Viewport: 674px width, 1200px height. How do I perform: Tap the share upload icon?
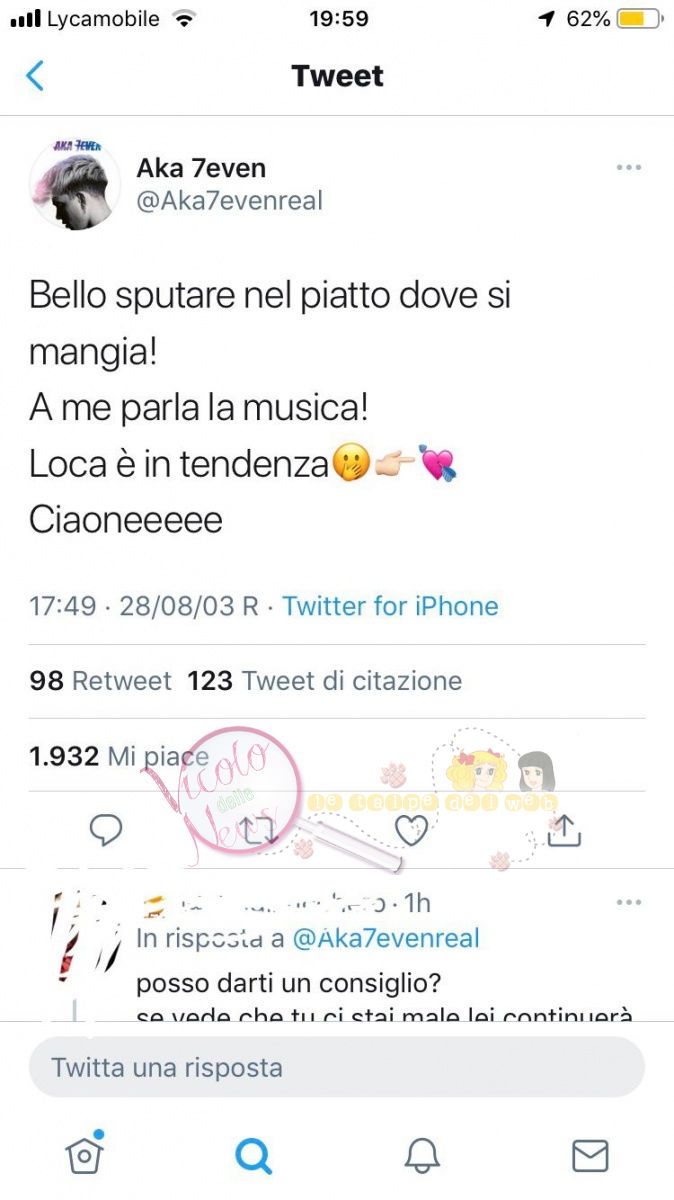(564, 829)
